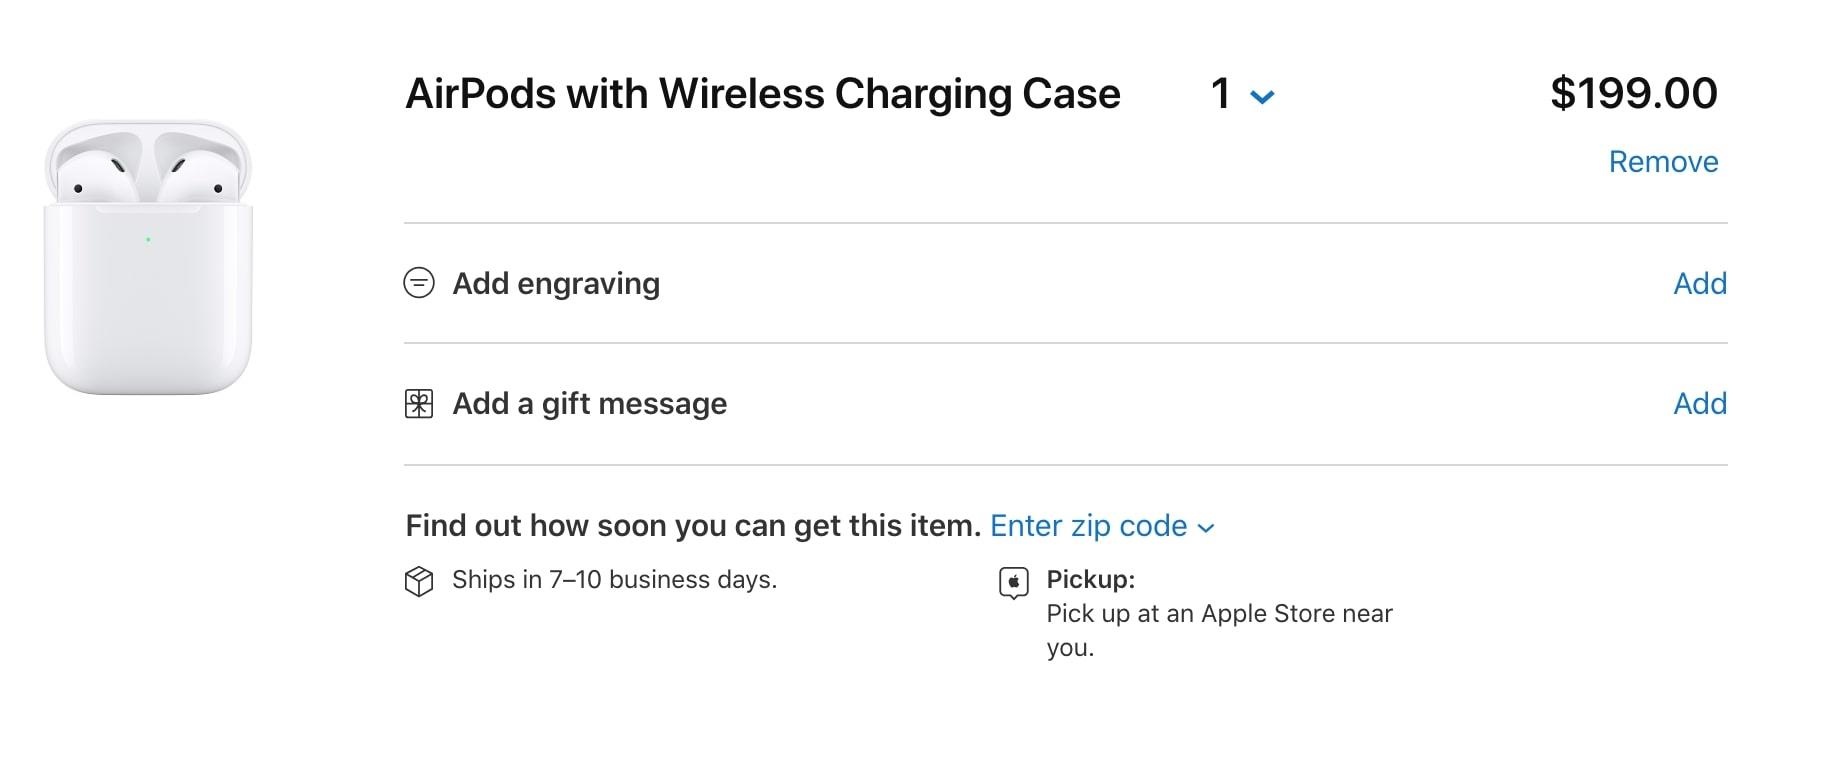
Task: Click the $199.00 price label
Action: coord(1634,91)
